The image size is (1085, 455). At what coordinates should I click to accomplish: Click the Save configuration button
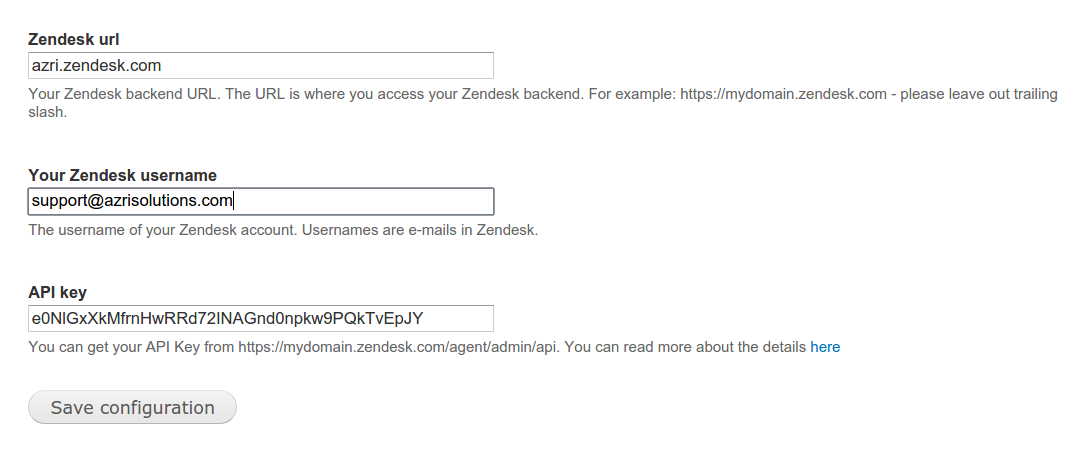[132, 407]
